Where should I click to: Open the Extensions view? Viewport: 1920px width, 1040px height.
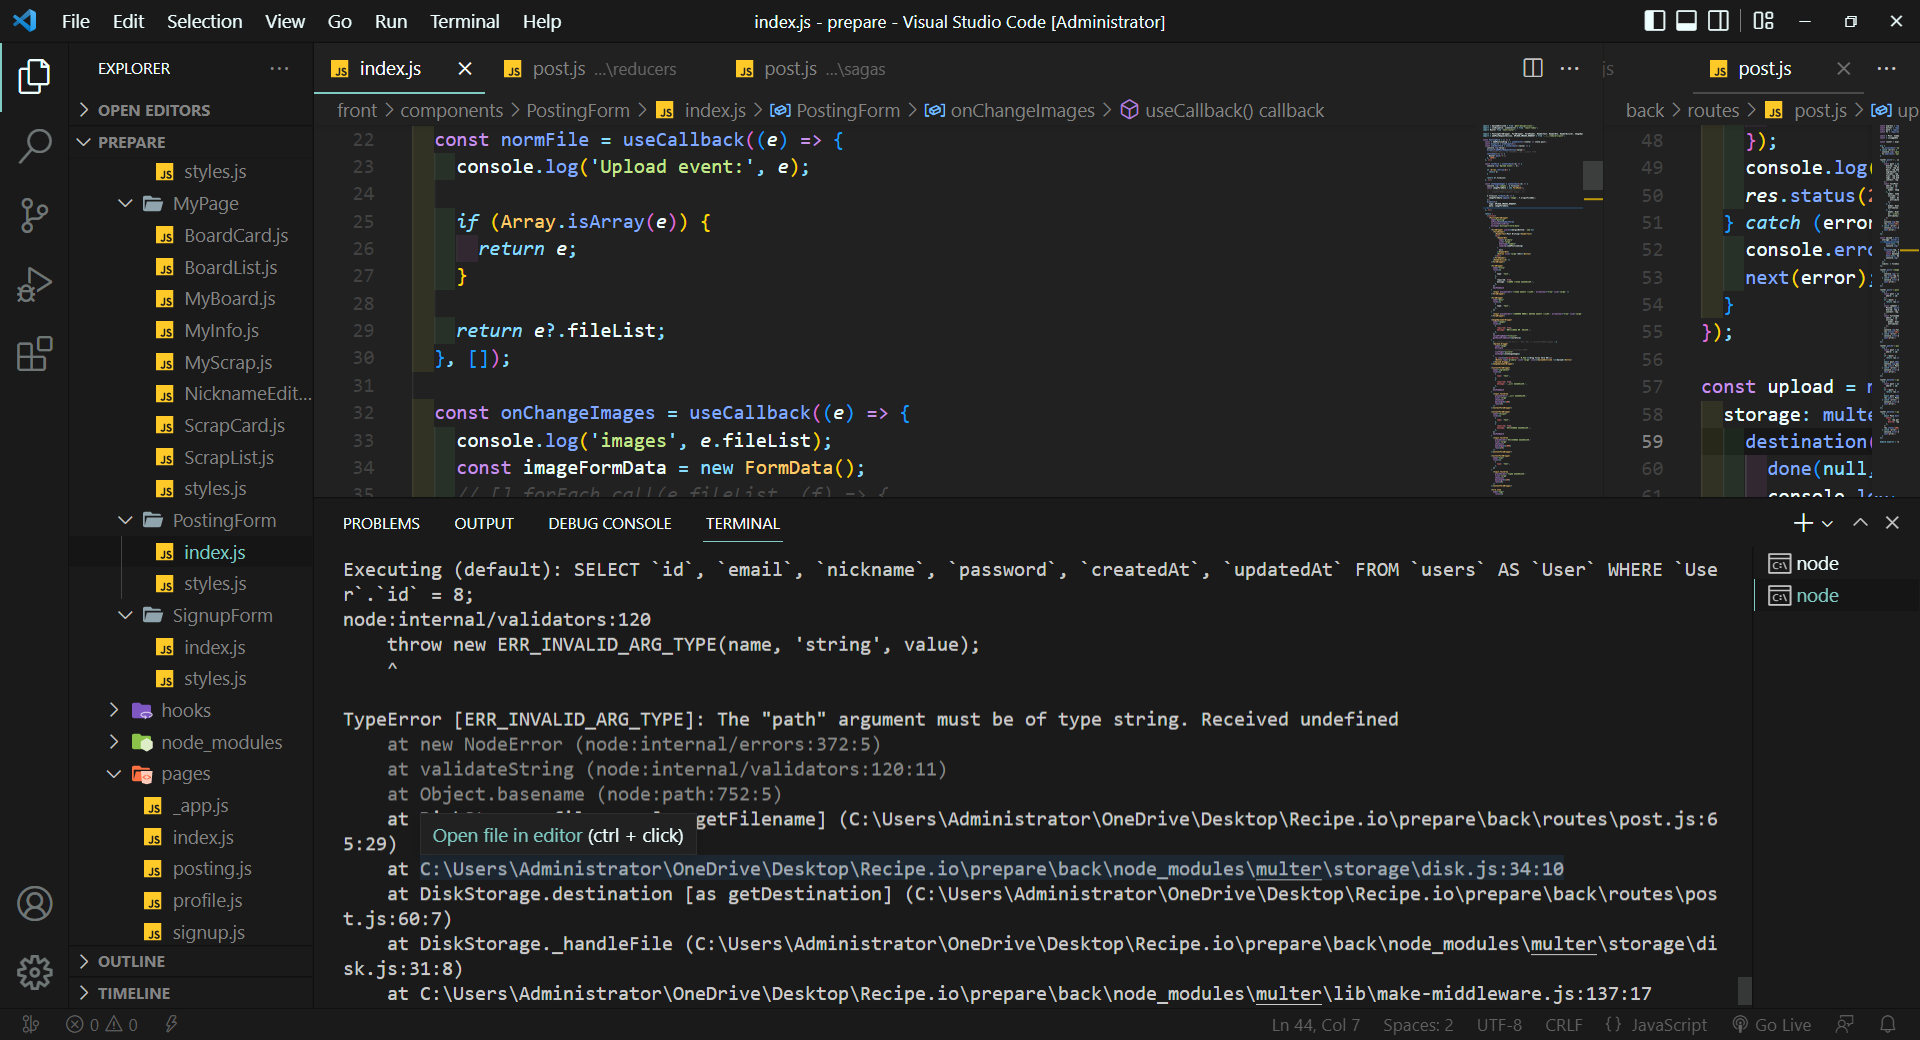[x=34, y=354]
